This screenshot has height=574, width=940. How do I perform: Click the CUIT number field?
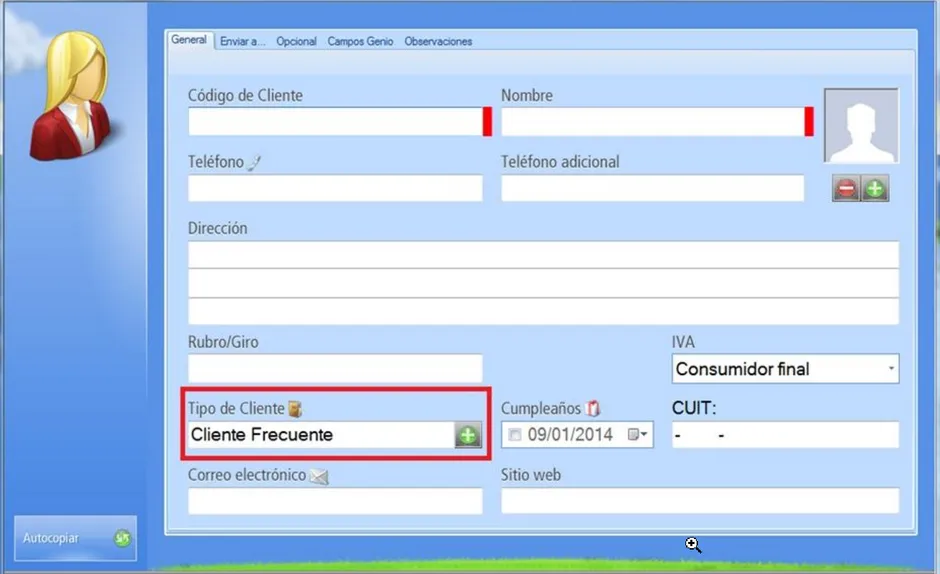[785, 435]
